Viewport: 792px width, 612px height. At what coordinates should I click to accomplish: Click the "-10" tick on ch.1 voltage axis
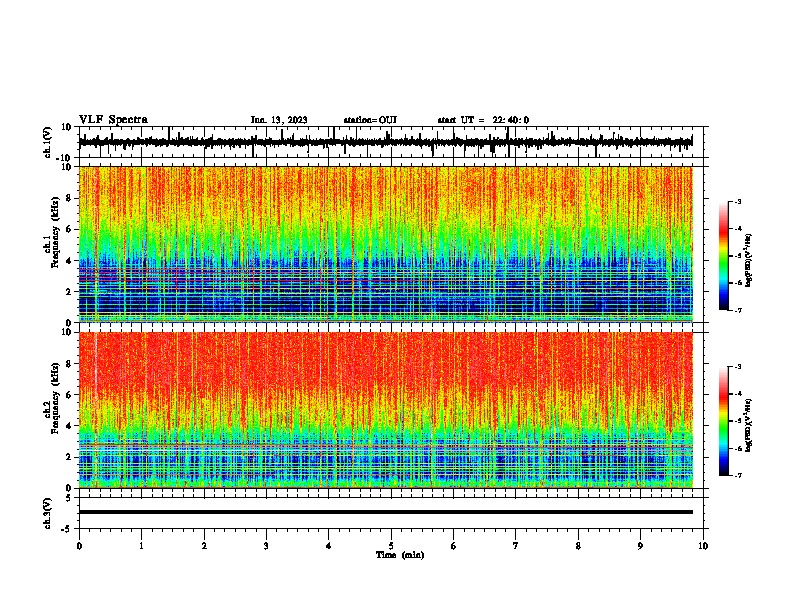[x=65, y=158]
